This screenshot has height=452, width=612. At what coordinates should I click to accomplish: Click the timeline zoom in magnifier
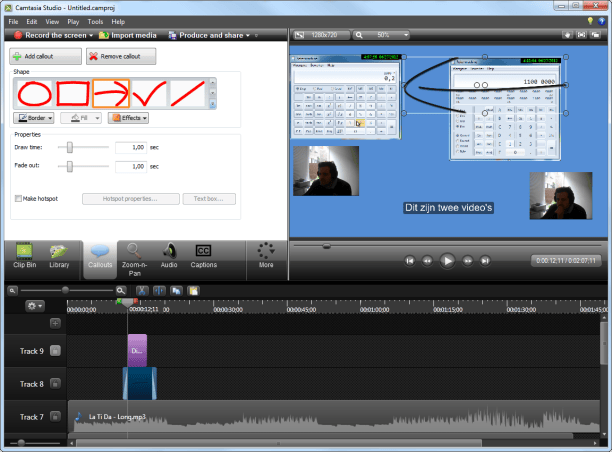[121, 291]
